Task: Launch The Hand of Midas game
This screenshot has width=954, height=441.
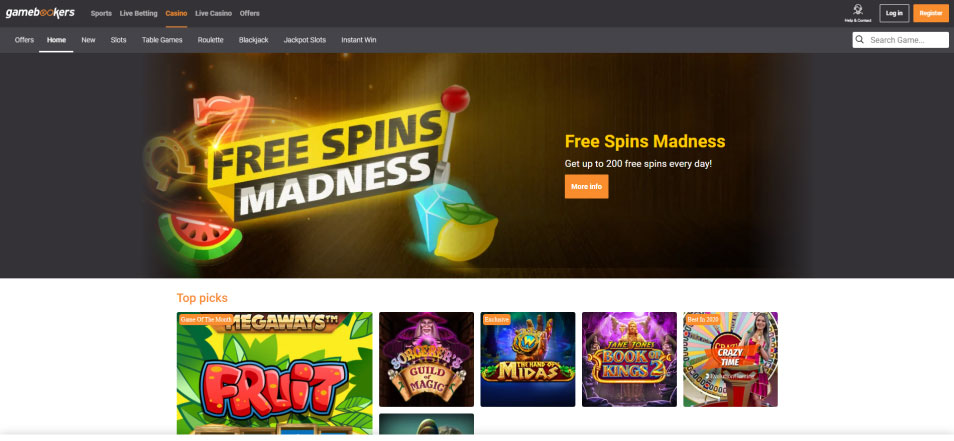Action: pos(527,359)
